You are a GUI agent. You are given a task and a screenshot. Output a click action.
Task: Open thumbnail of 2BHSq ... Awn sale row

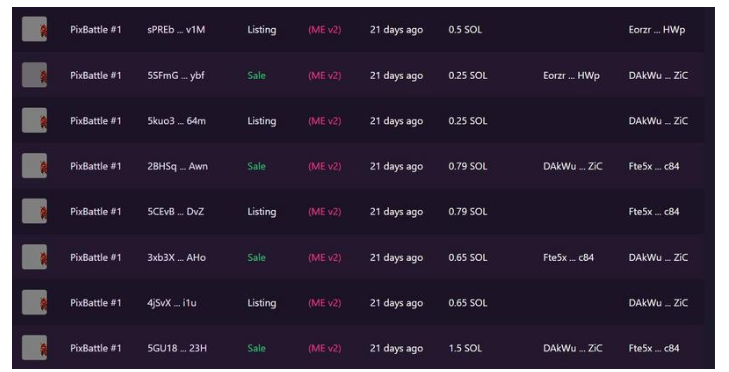tap(34, 166)
